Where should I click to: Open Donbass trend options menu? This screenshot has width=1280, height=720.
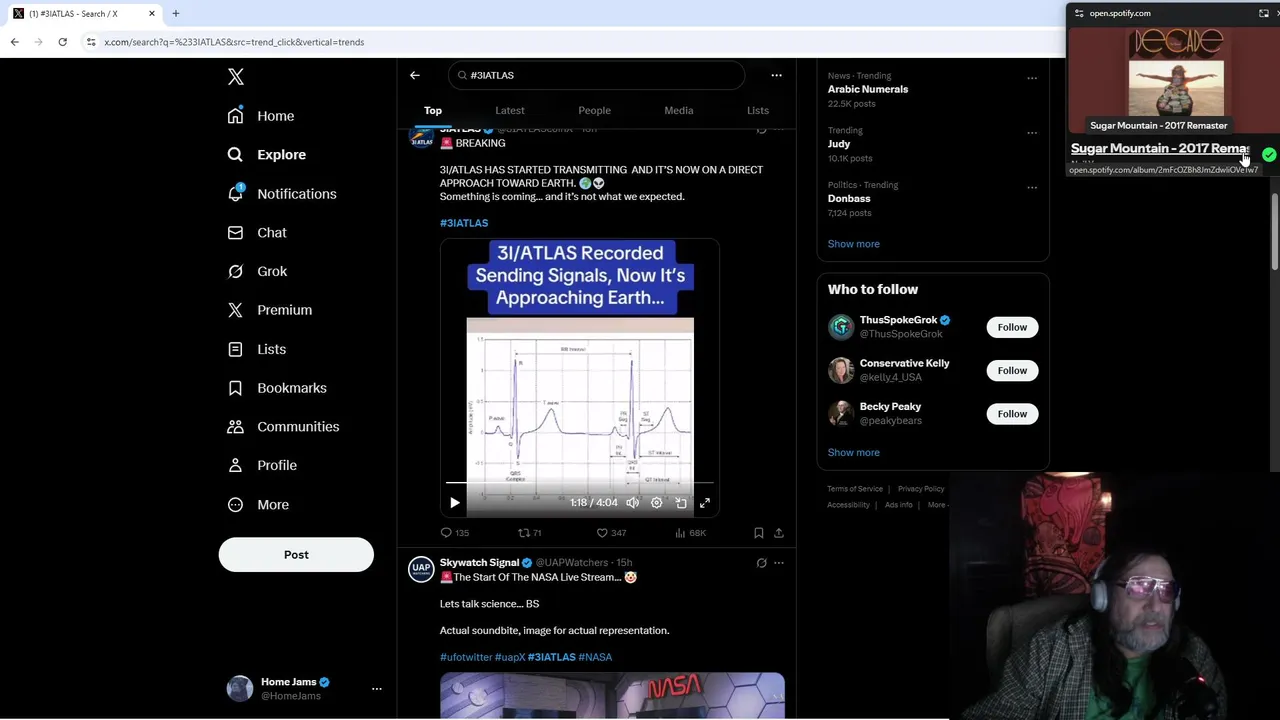pos(1032,186)
